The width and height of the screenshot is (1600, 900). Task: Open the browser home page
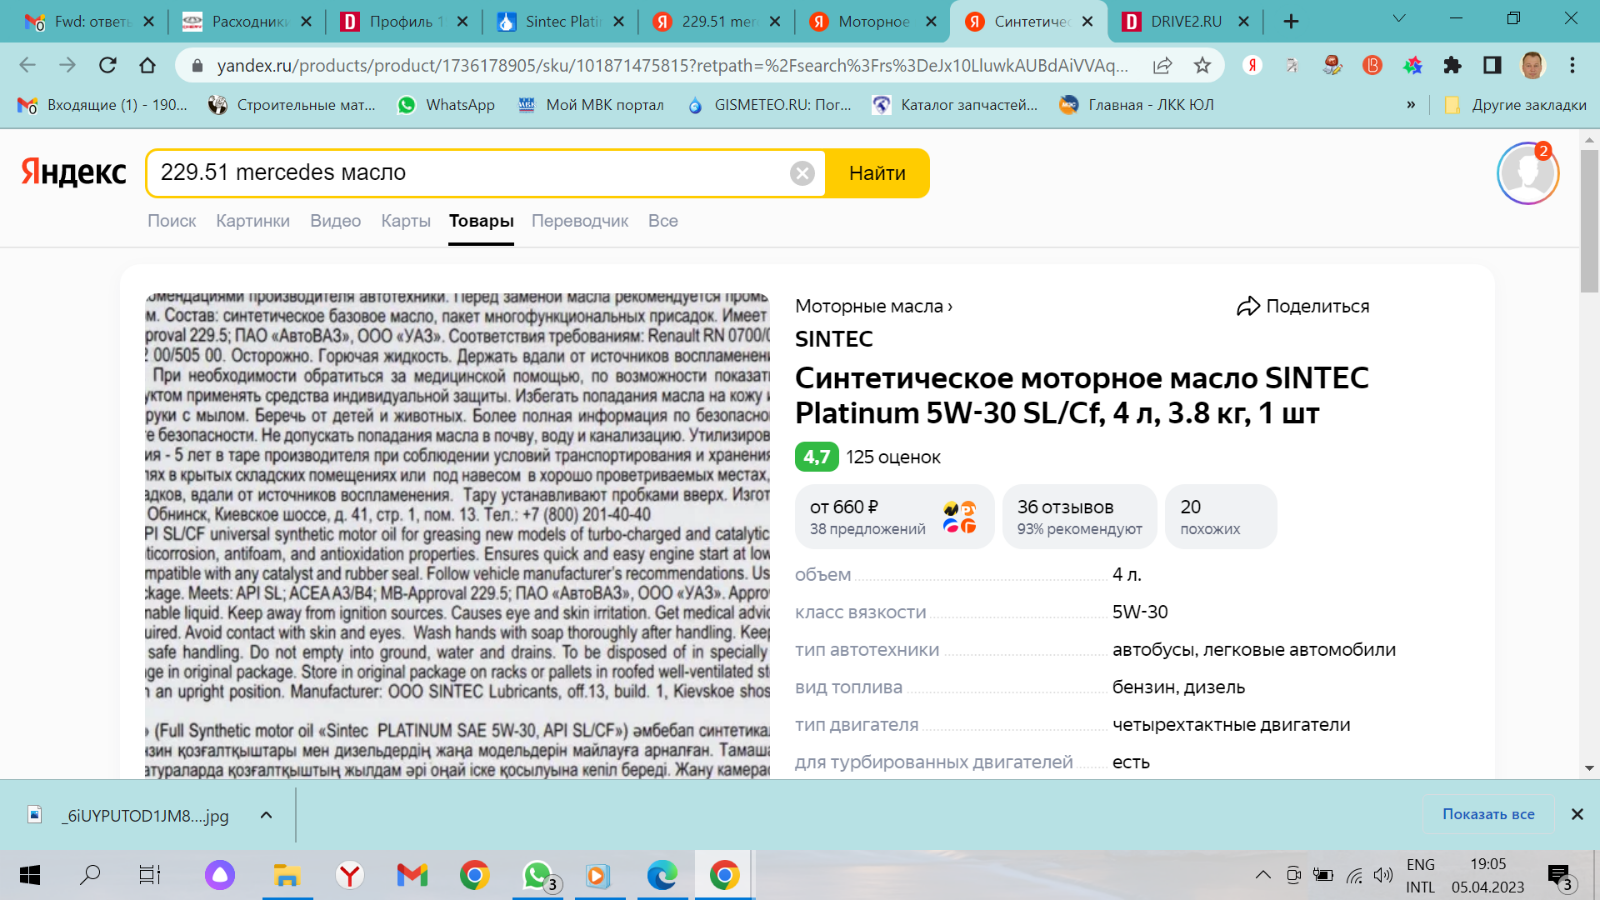coord(147,65)
